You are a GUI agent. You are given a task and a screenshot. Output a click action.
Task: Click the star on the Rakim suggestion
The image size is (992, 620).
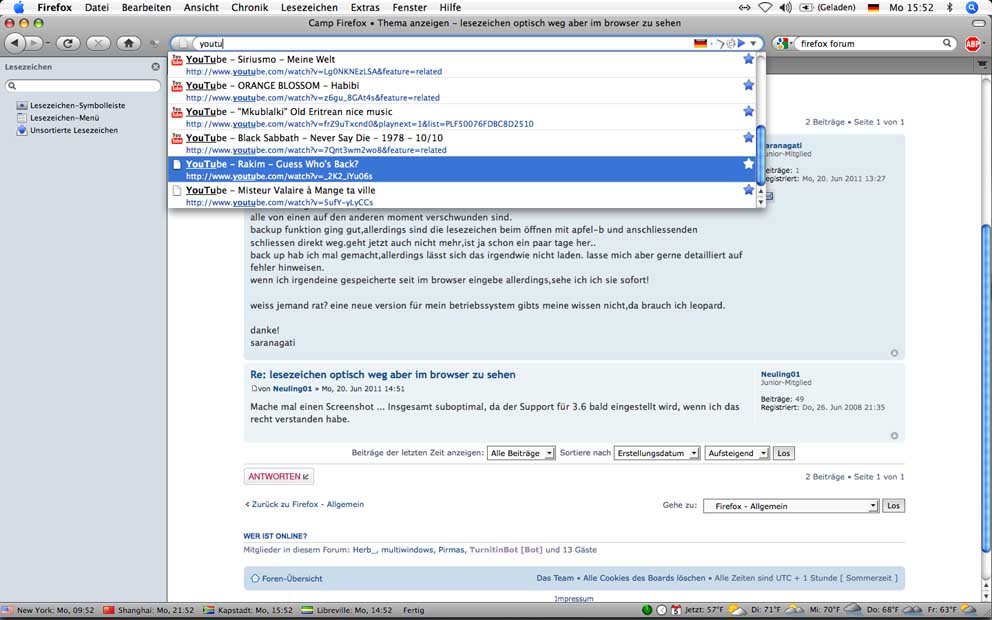(748, 164)
